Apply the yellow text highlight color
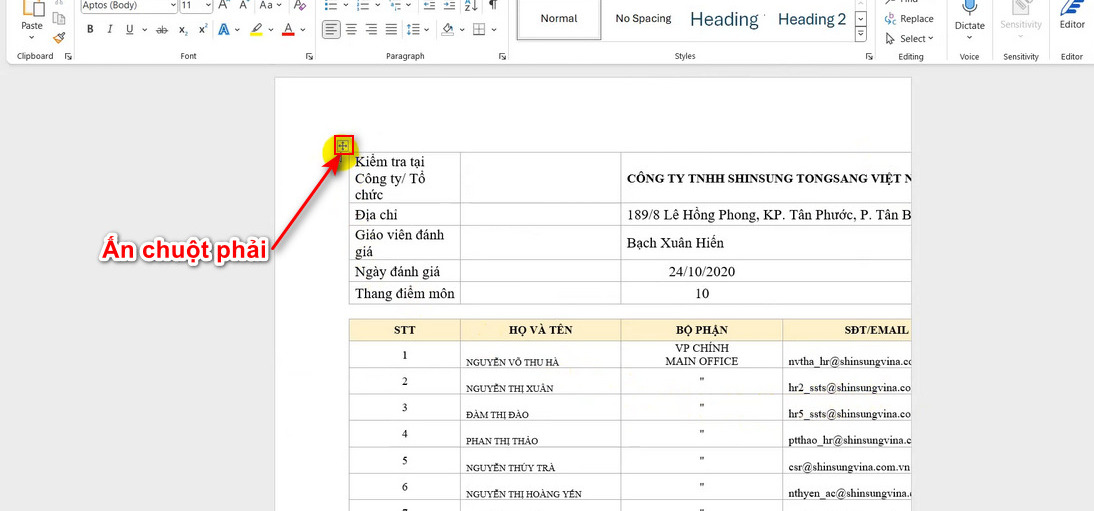 point(257,29)
